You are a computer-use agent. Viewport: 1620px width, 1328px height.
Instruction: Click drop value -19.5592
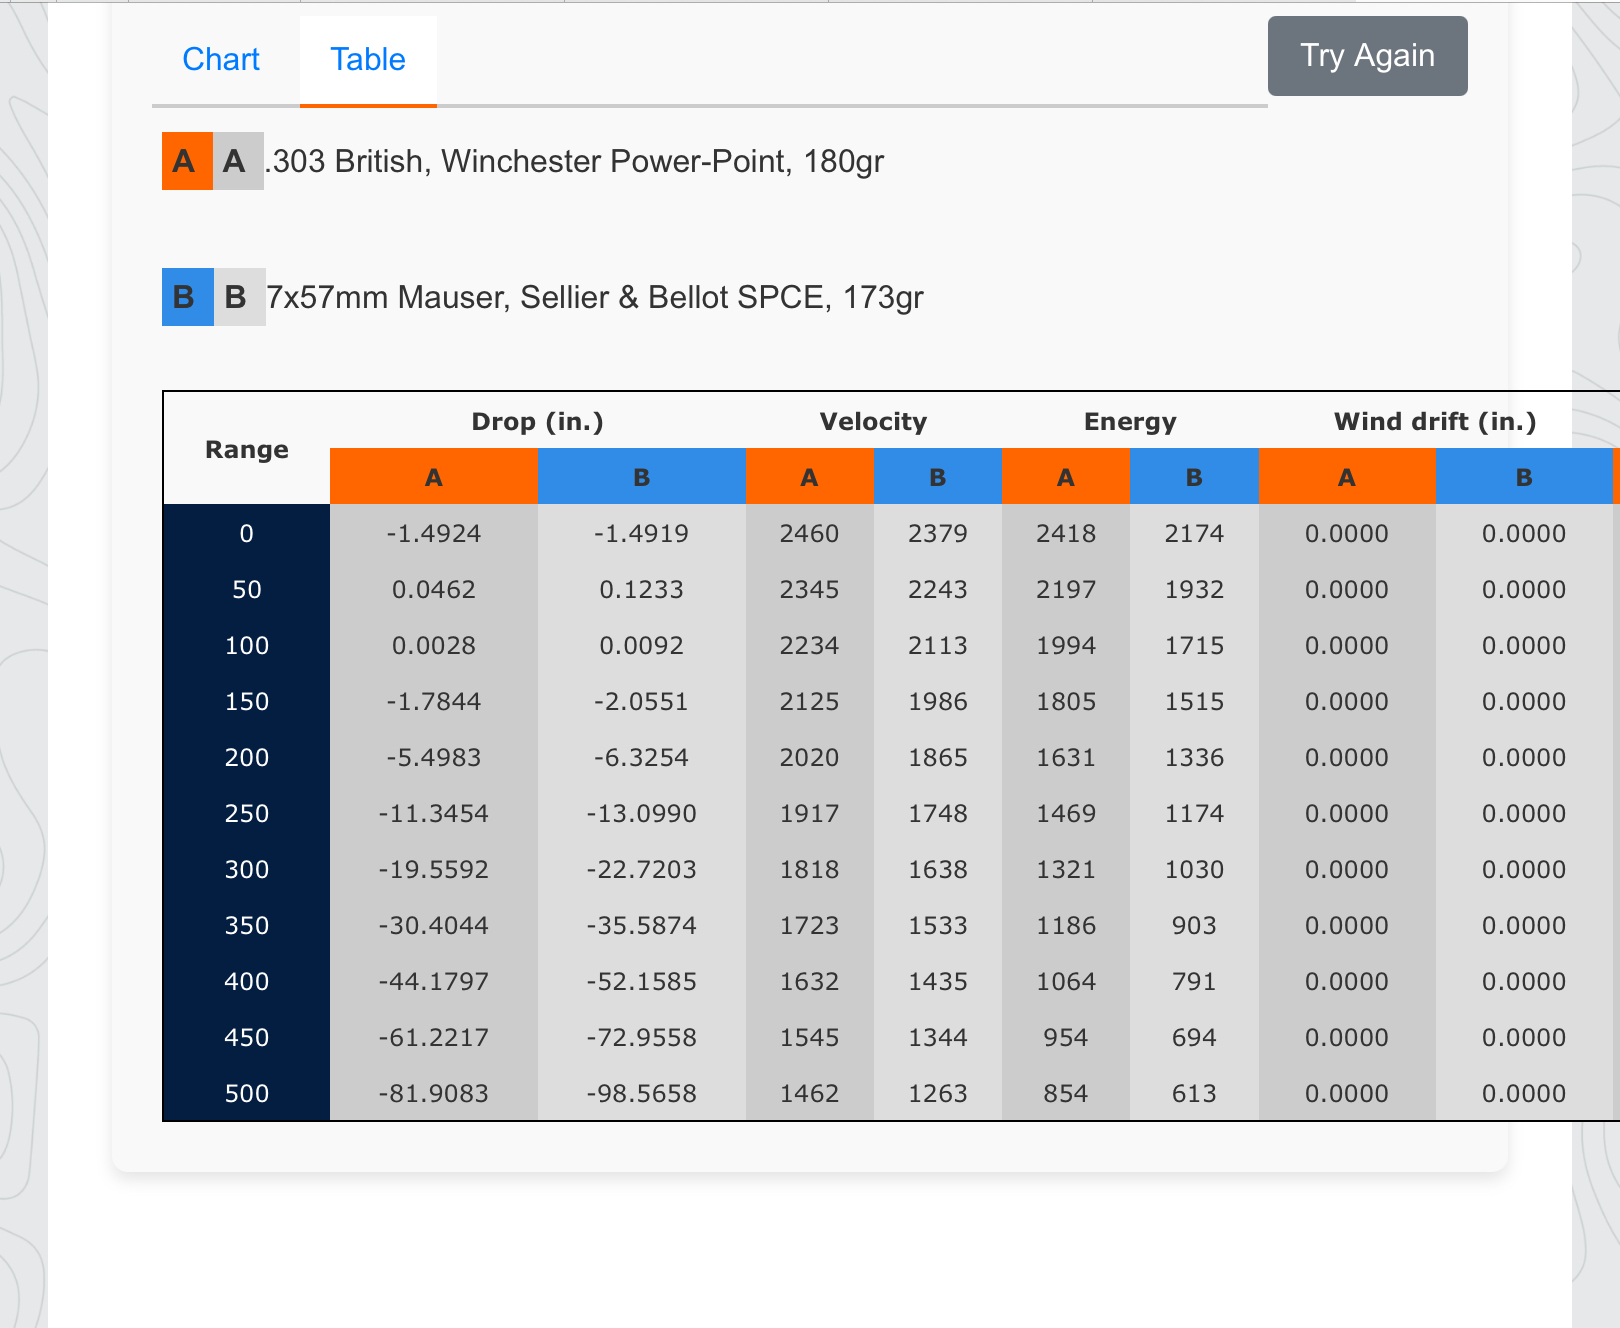(x=434, y=869)
